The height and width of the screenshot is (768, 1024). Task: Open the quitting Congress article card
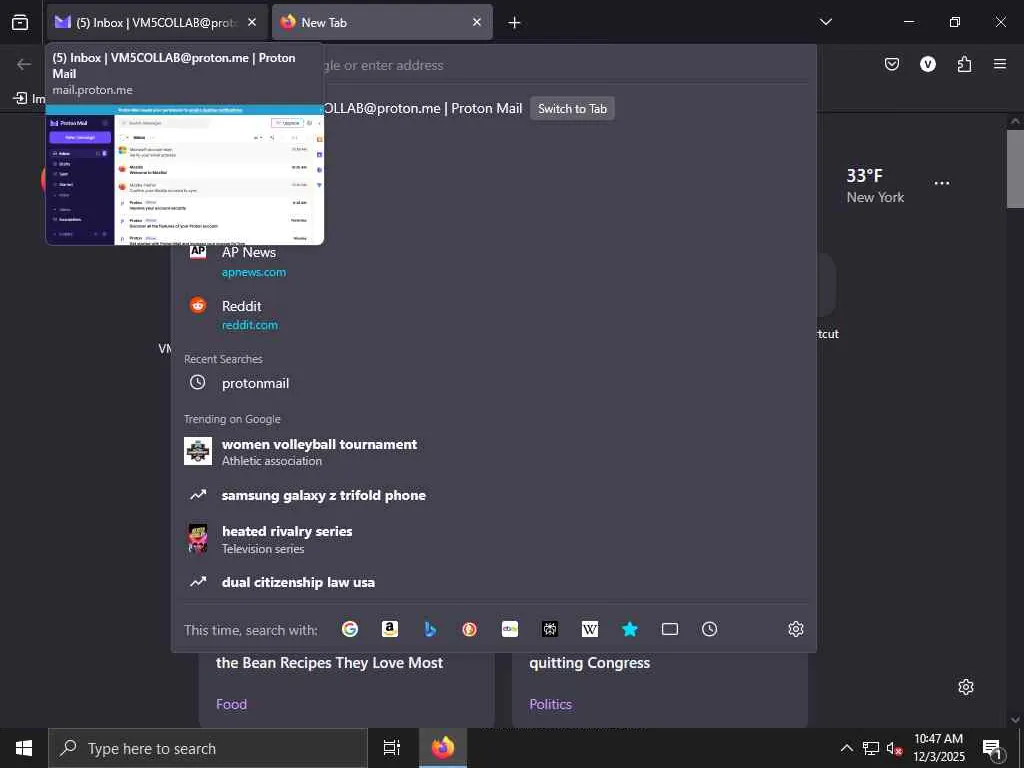660,689
